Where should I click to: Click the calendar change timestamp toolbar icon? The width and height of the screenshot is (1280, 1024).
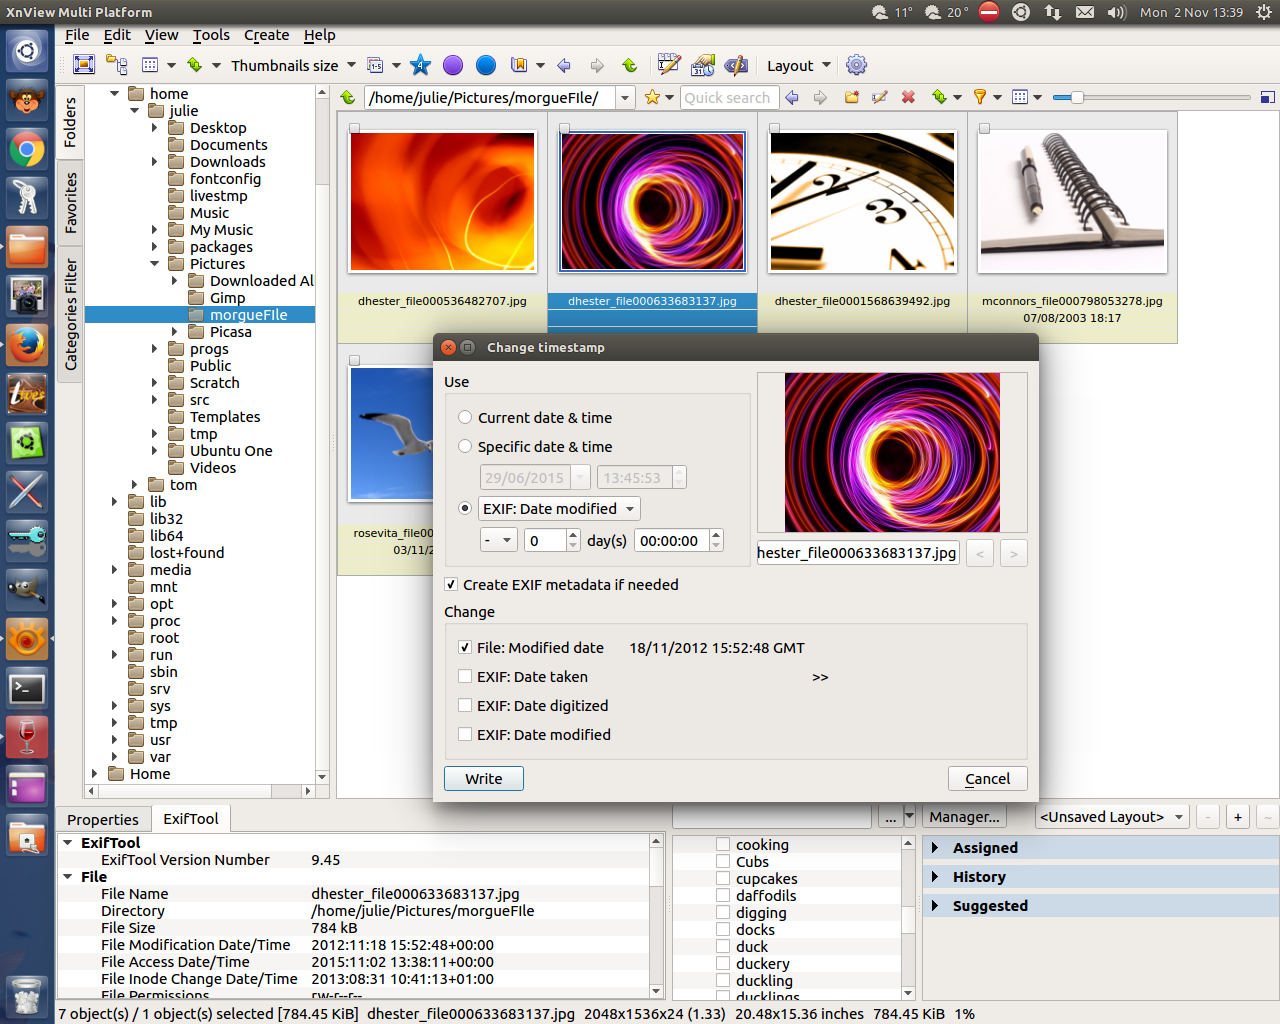pyautogui.click(x=703, y=65)
